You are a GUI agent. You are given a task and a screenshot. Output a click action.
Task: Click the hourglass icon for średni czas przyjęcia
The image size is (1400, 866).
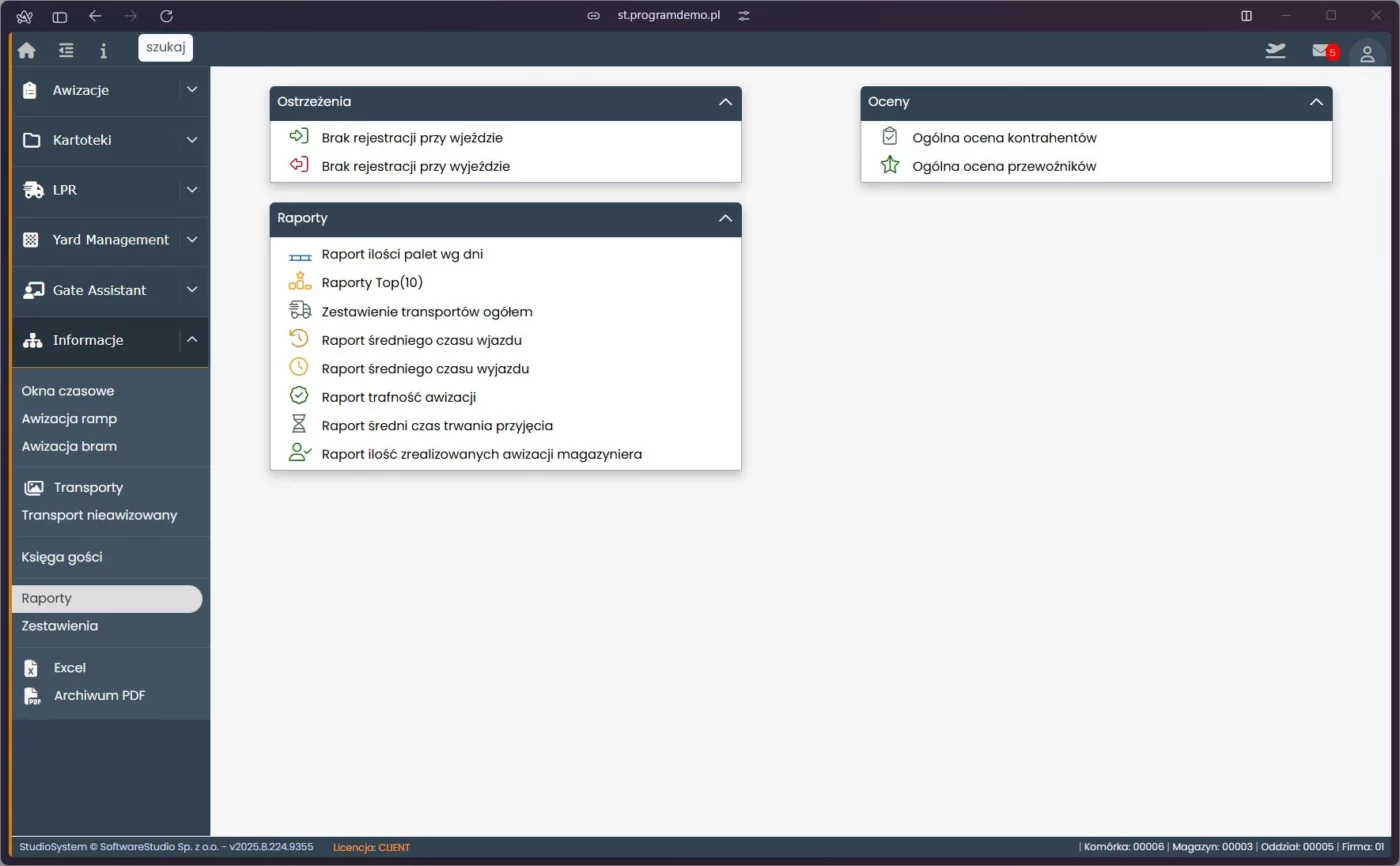tap(299, 423)
